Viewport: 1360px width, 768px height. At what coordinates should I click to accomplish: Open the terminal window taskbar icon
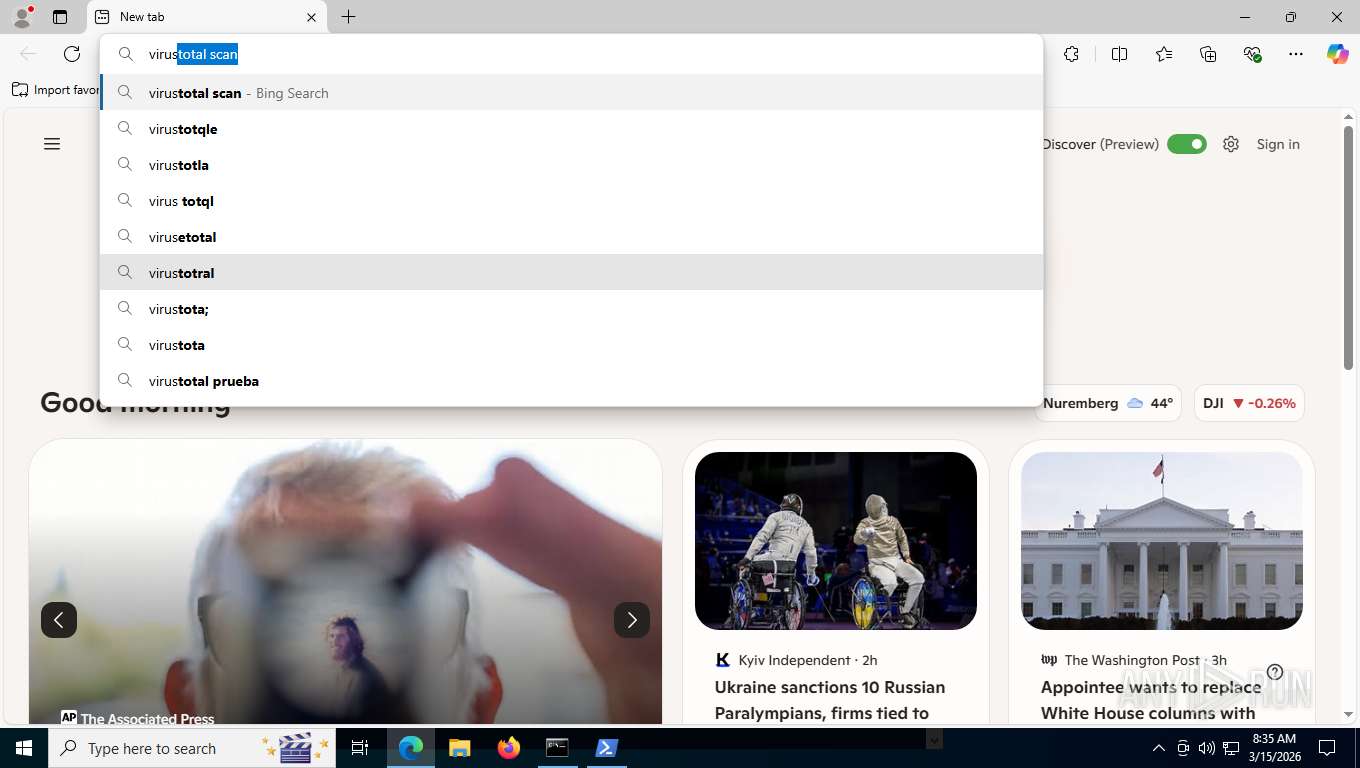point(557,748)
